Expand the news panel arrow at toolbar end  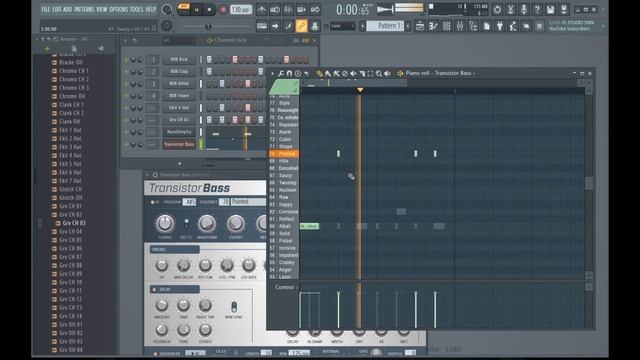coord(604,26)
